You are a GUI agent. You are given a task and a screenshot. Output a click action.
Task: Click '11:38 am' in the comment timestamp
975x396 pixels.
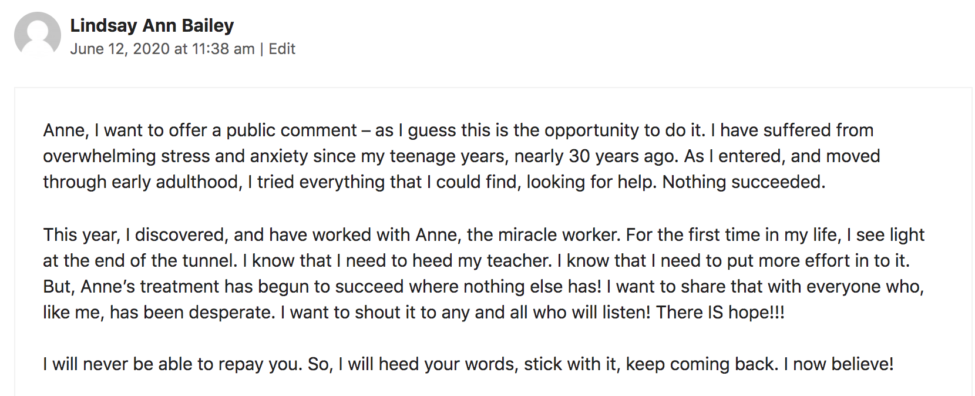coord(222,49)
